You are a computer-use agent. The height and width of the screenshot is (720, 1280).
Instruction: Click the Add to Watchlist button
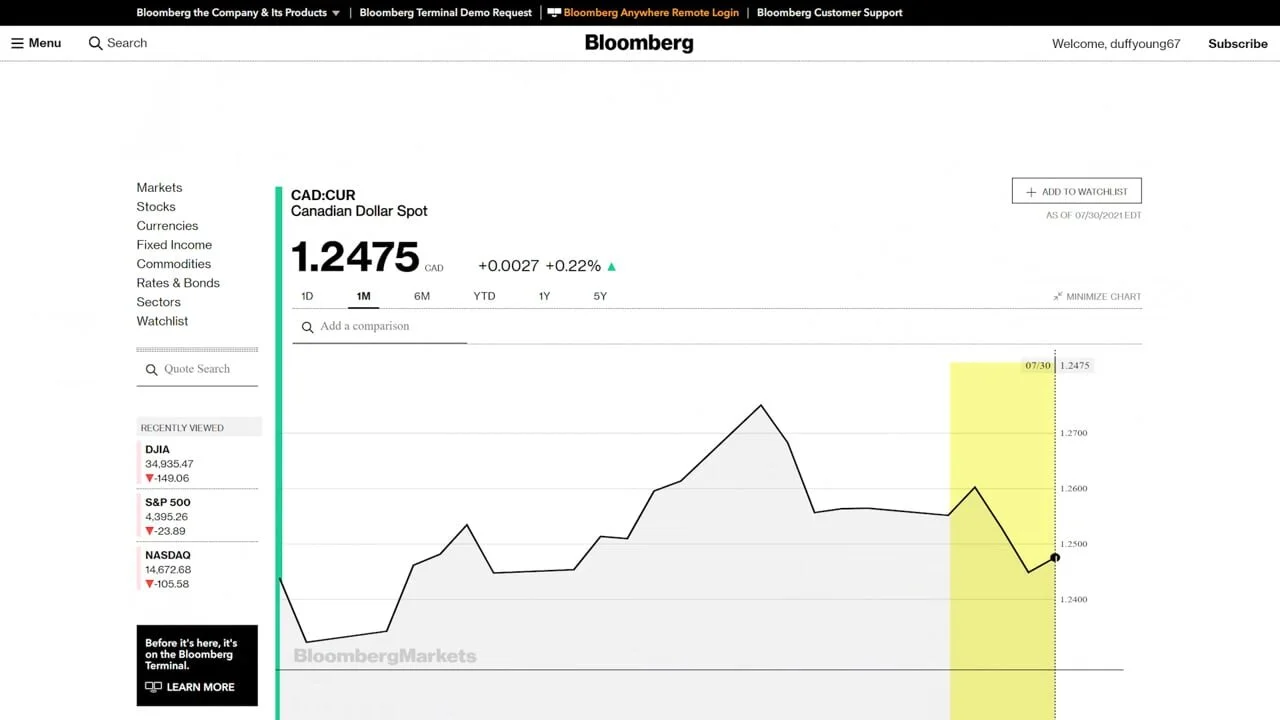pos(1077,191)
